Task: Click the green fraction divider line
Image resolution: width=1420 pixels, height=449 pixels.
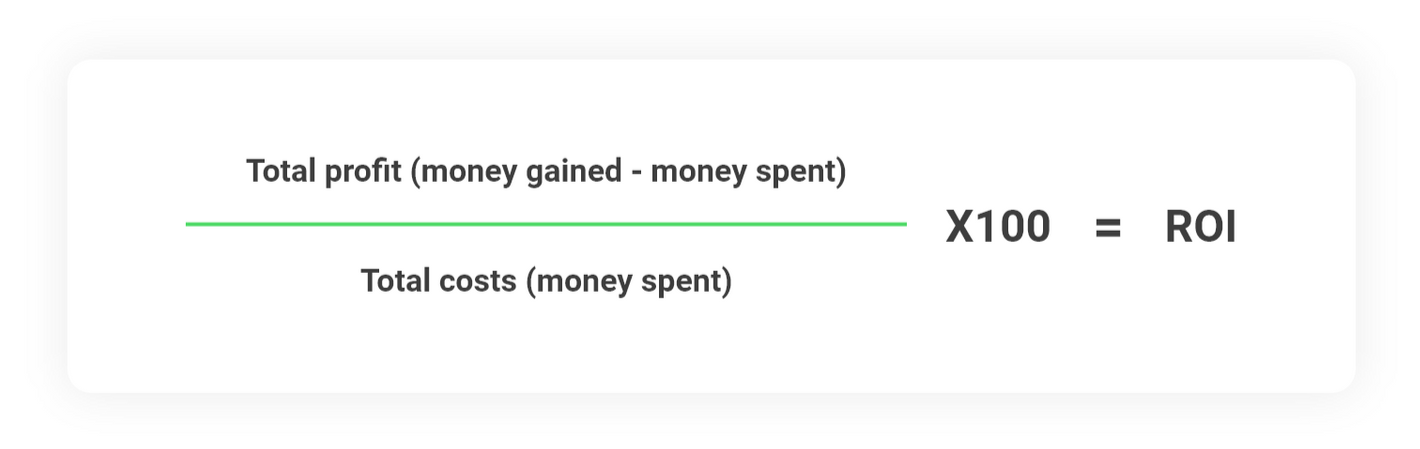Action: [546, 224]
